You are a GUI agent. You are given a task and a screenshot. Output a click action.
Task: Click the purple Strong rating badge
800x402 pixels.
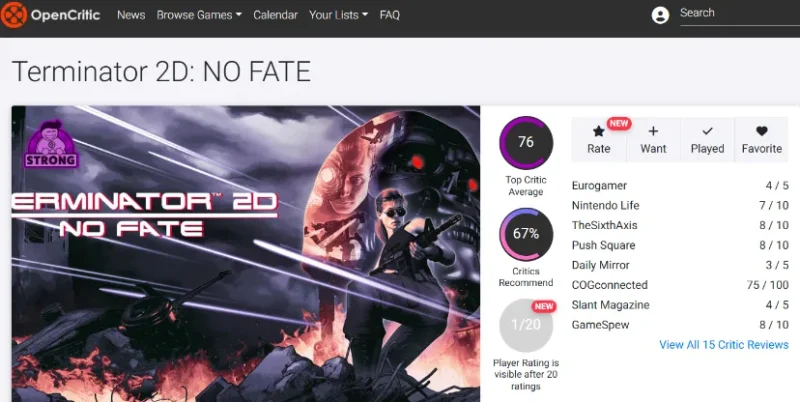pos(44,146)
